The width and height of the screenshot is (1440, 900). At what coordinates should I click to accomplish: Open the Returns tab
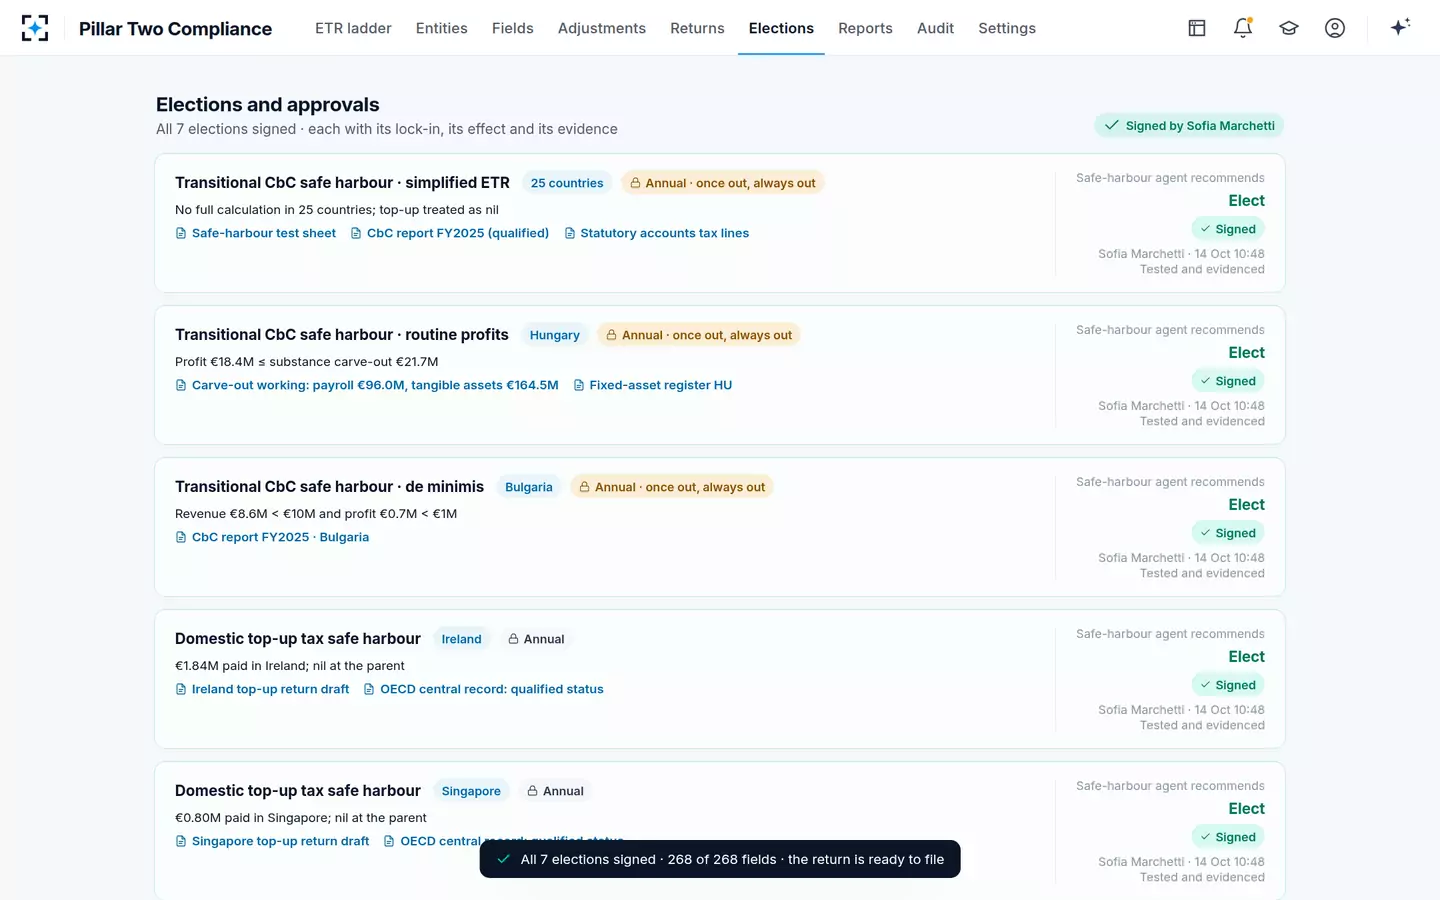697,28
